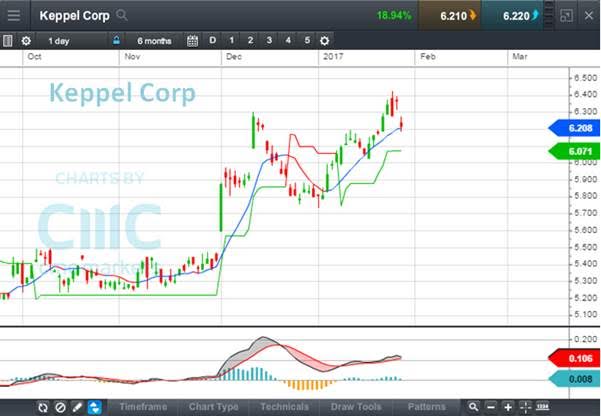Viewport: 601px width, 416px height.
Task: Click the clear circle-slash icon
Action: click(60, 407)
